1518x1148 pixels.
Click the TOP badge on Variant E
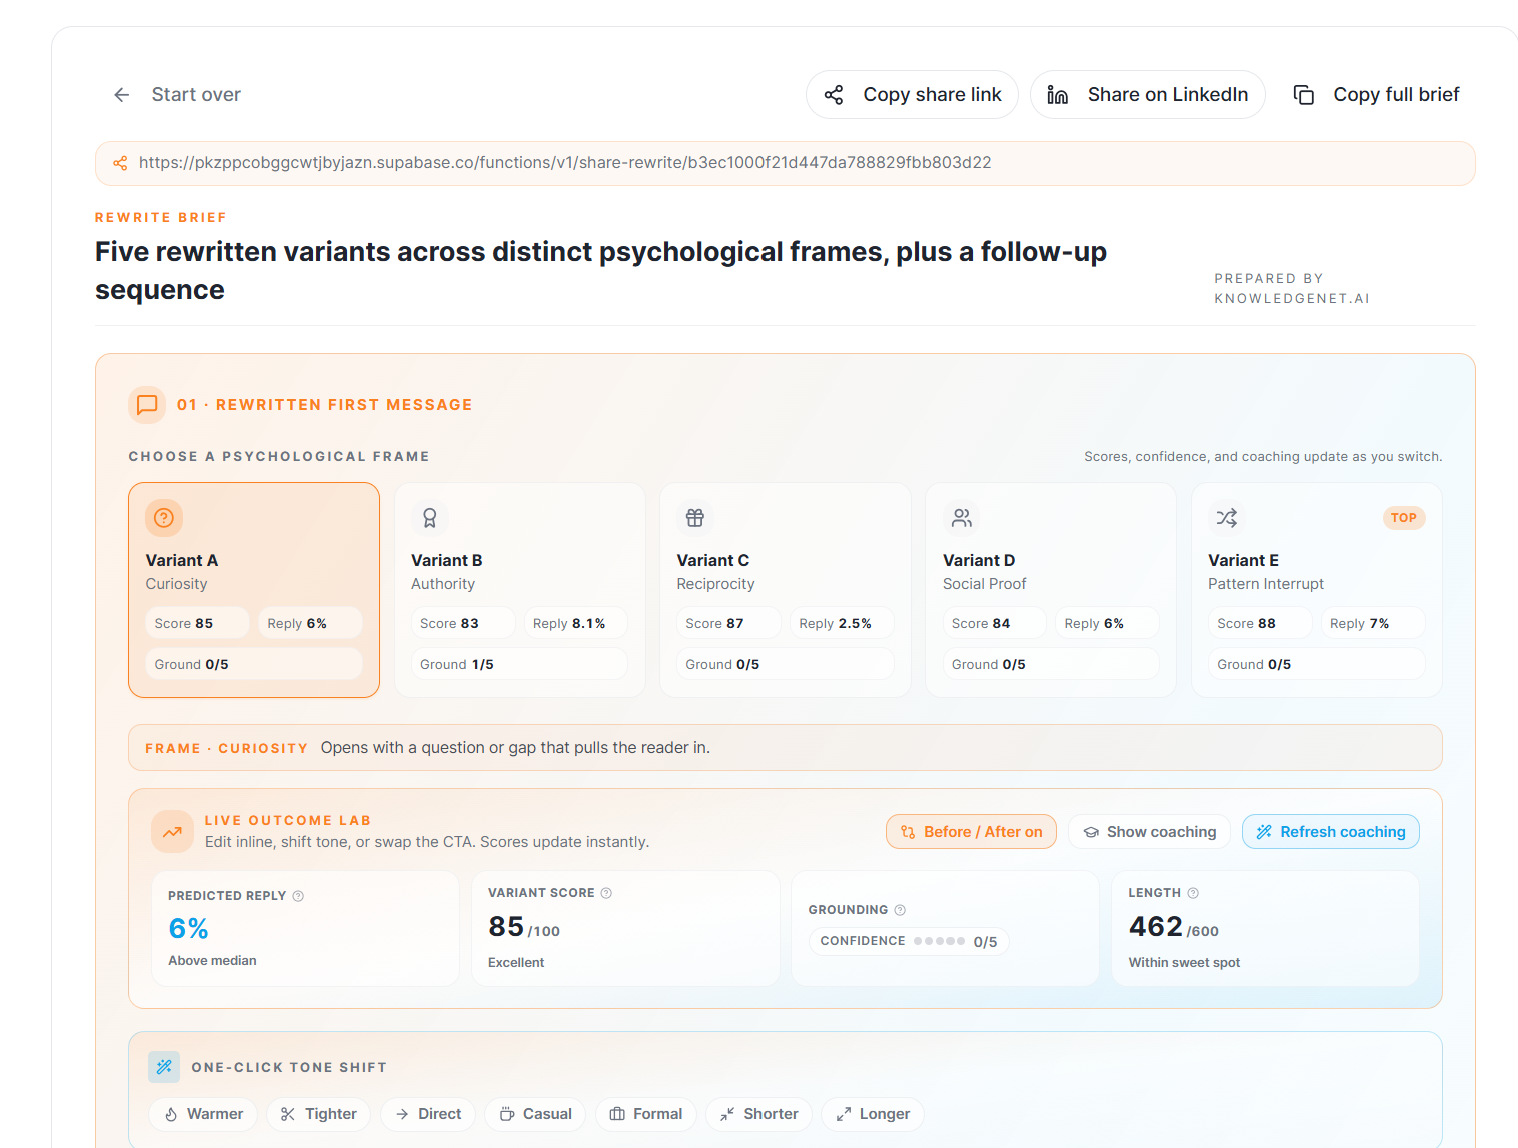pos(1404,518)
